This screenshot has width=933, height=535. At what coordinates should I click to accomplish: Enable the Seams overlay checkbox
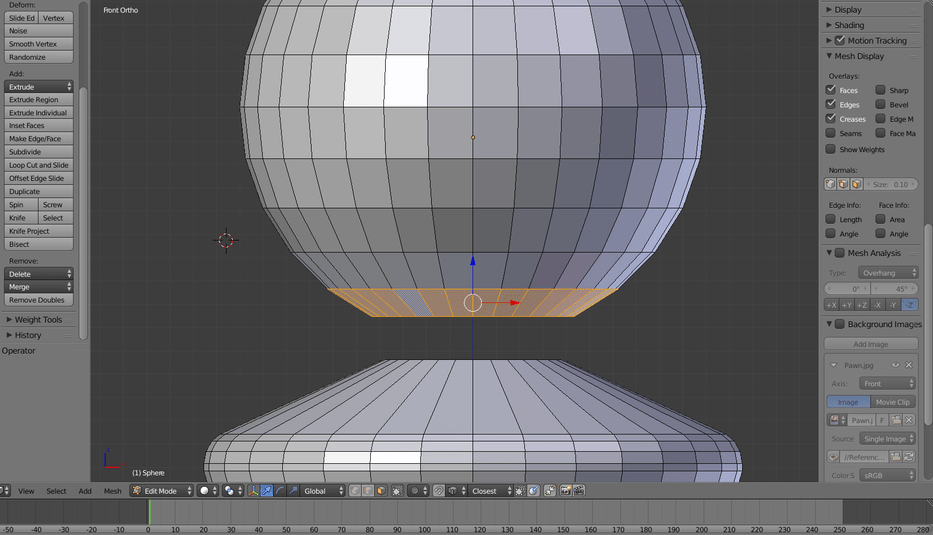pos(830,133)
